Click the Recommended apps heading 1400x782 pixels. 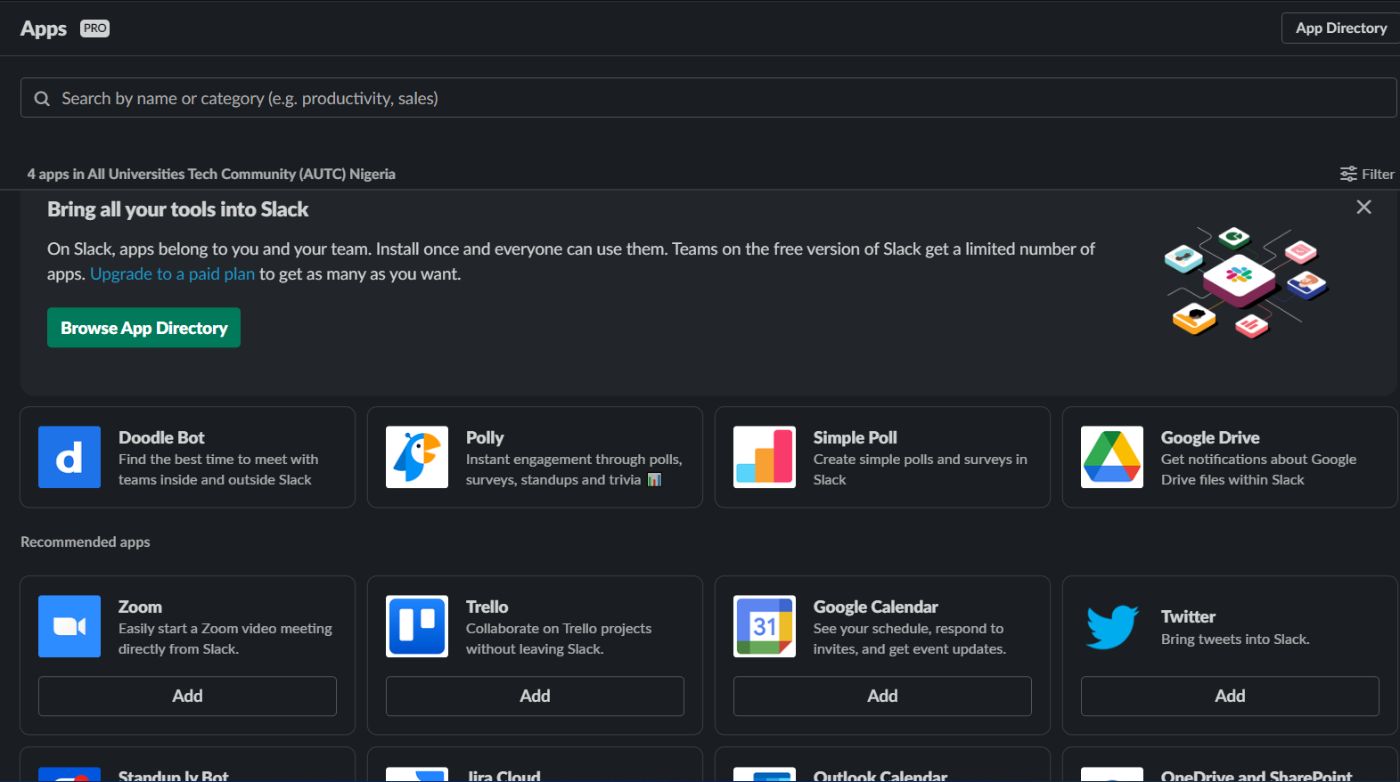point(85,542)
